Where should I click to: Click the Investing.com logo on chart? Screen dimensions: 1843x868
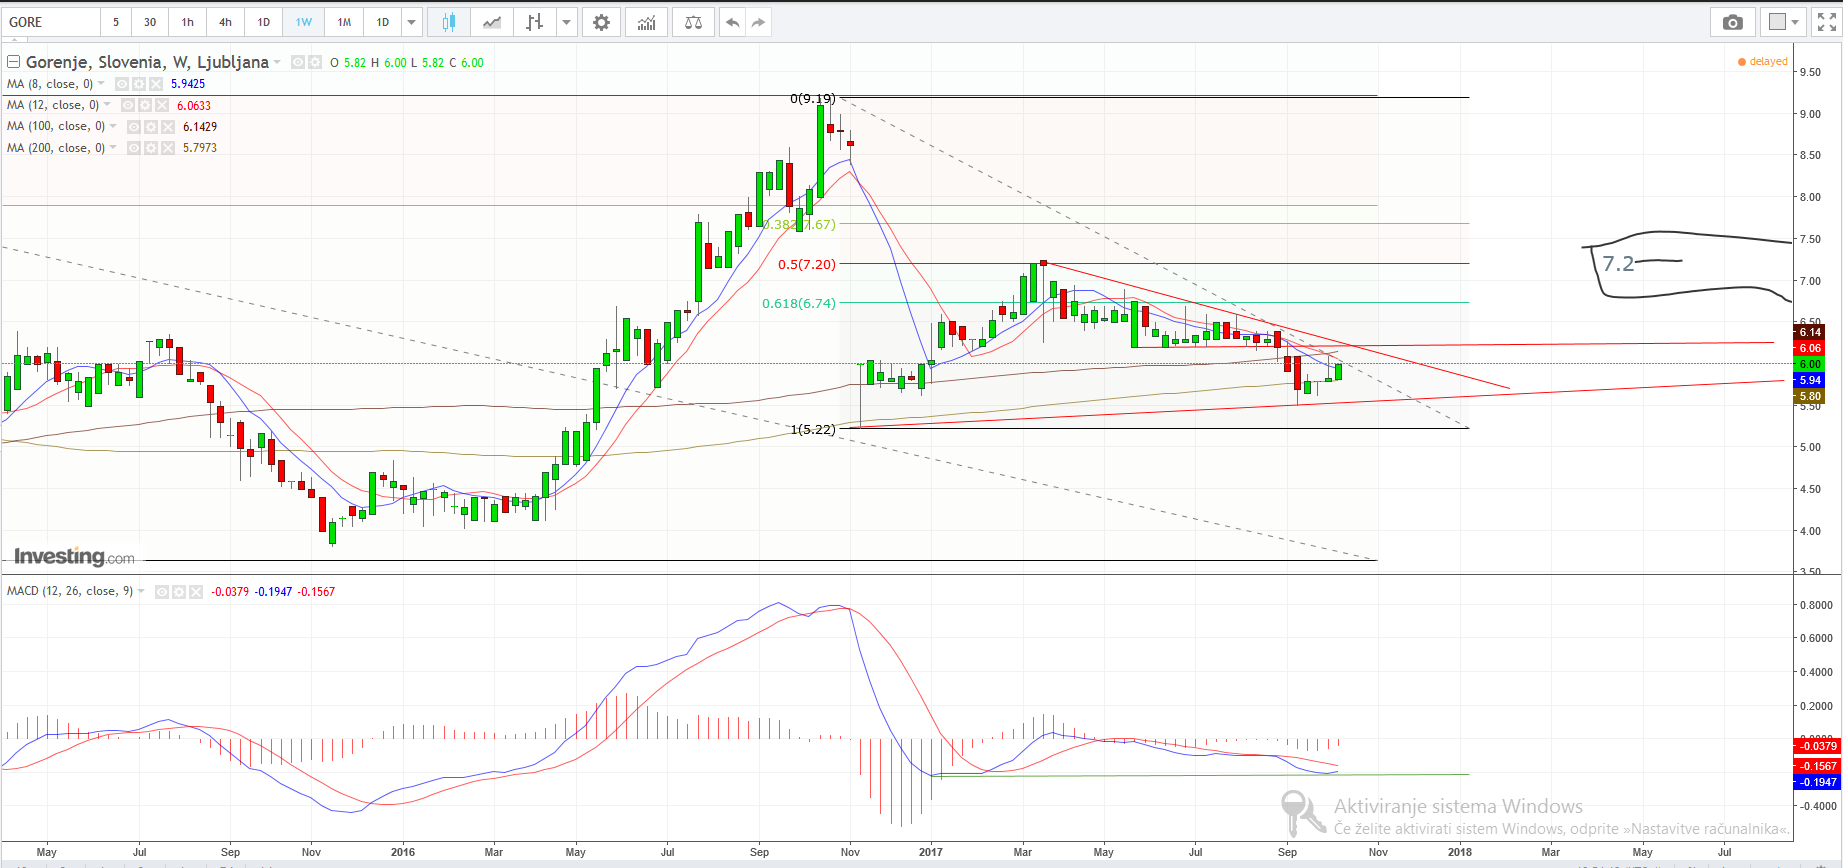[x=74, y=557]
